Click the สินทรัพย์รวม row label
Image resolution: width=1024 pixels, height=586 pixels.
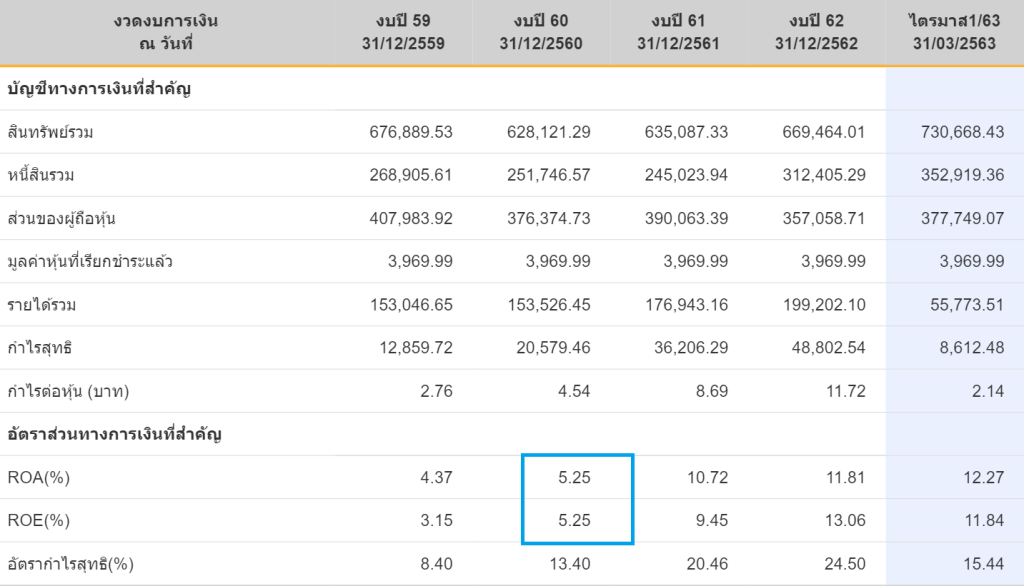point(51,132)
